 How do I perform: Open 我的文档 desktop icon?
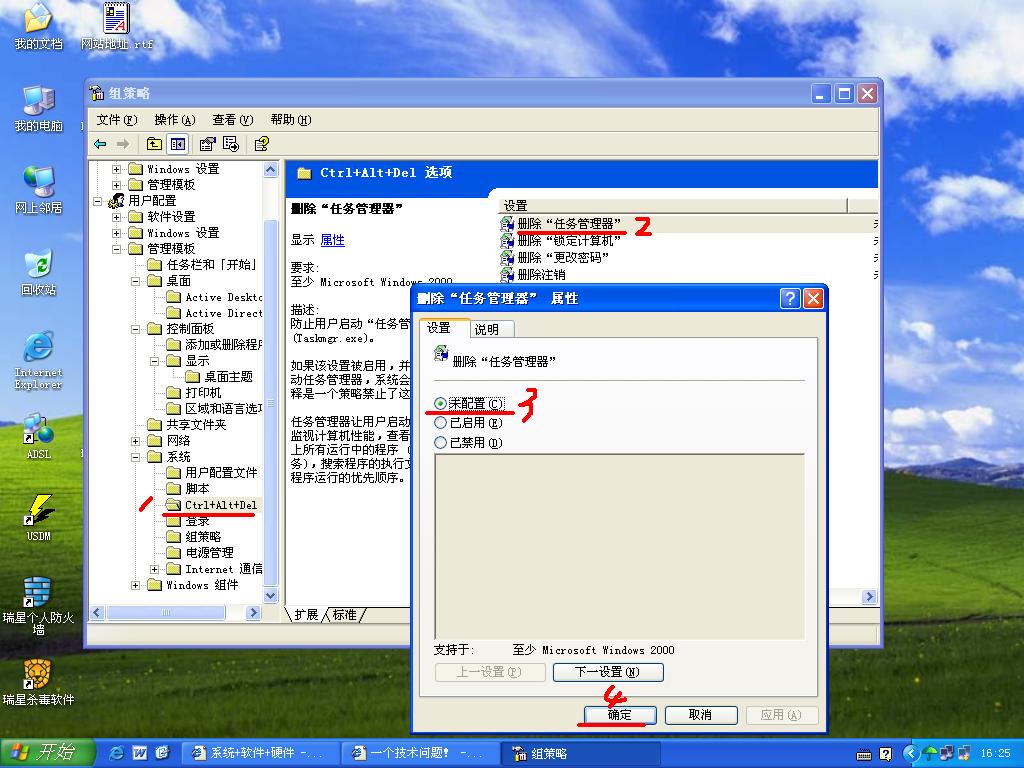click(x=38, y=27)
